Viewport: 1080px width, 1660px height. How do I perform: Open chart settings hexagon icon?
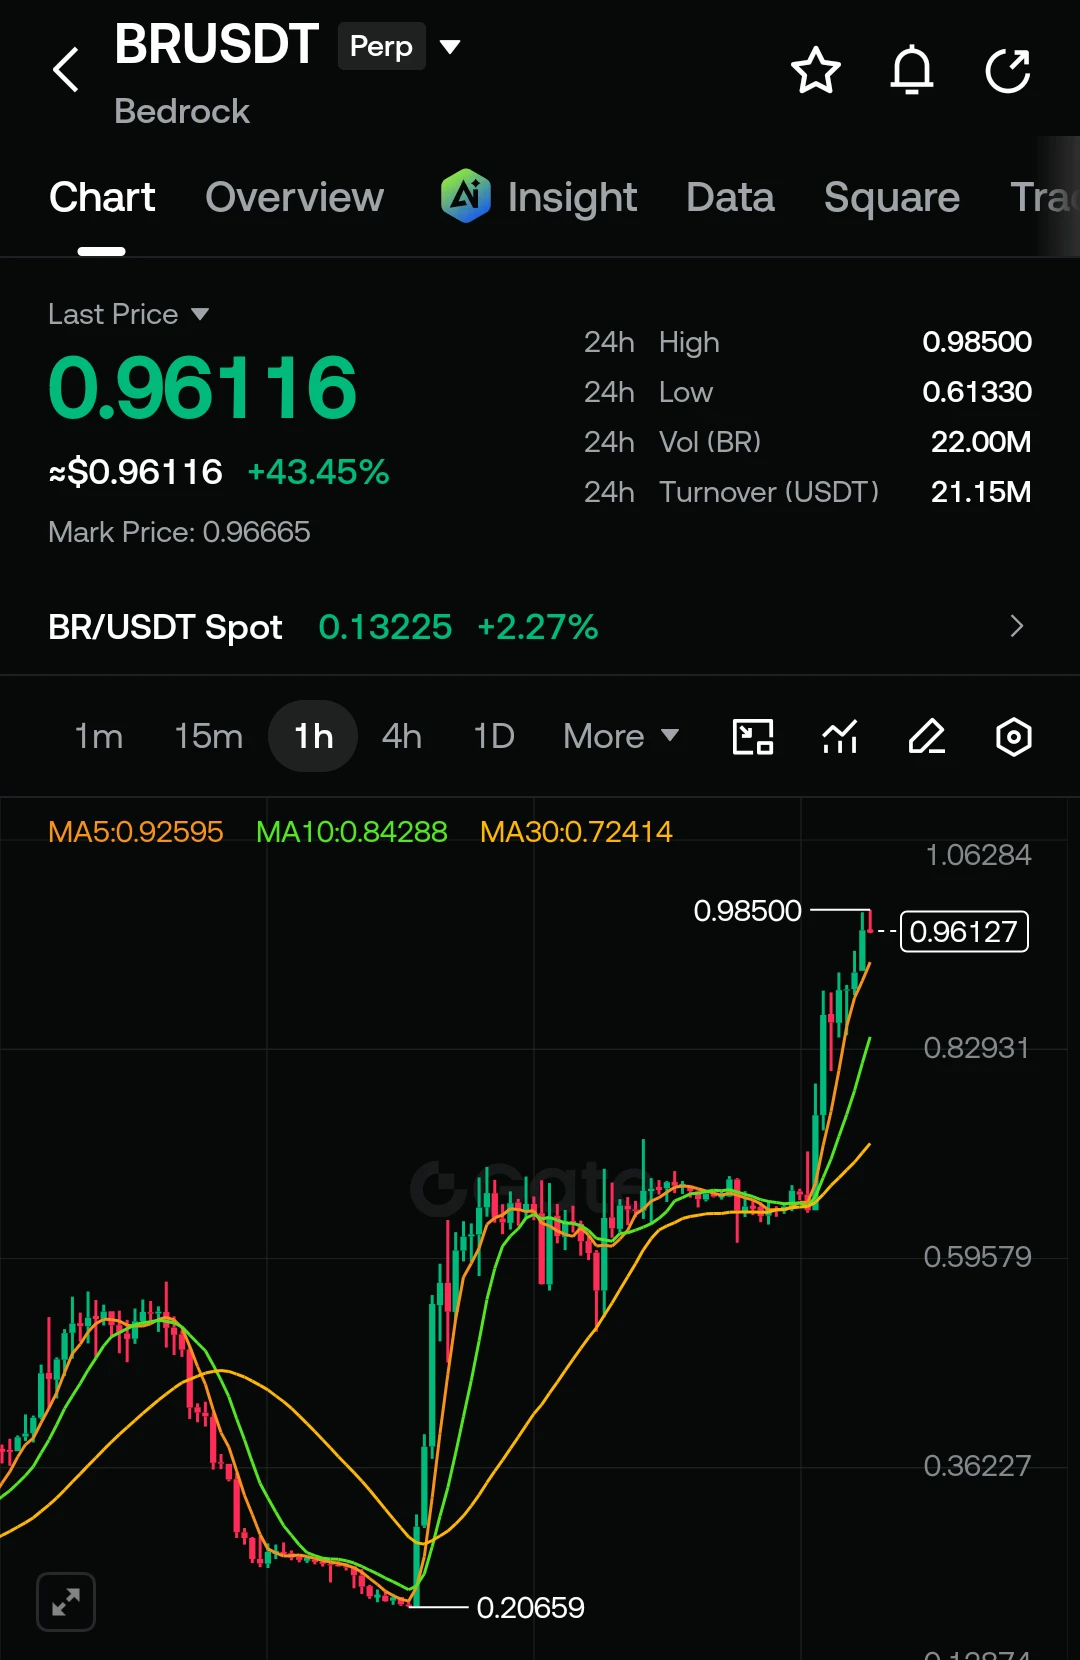(x=1014, y=737)
